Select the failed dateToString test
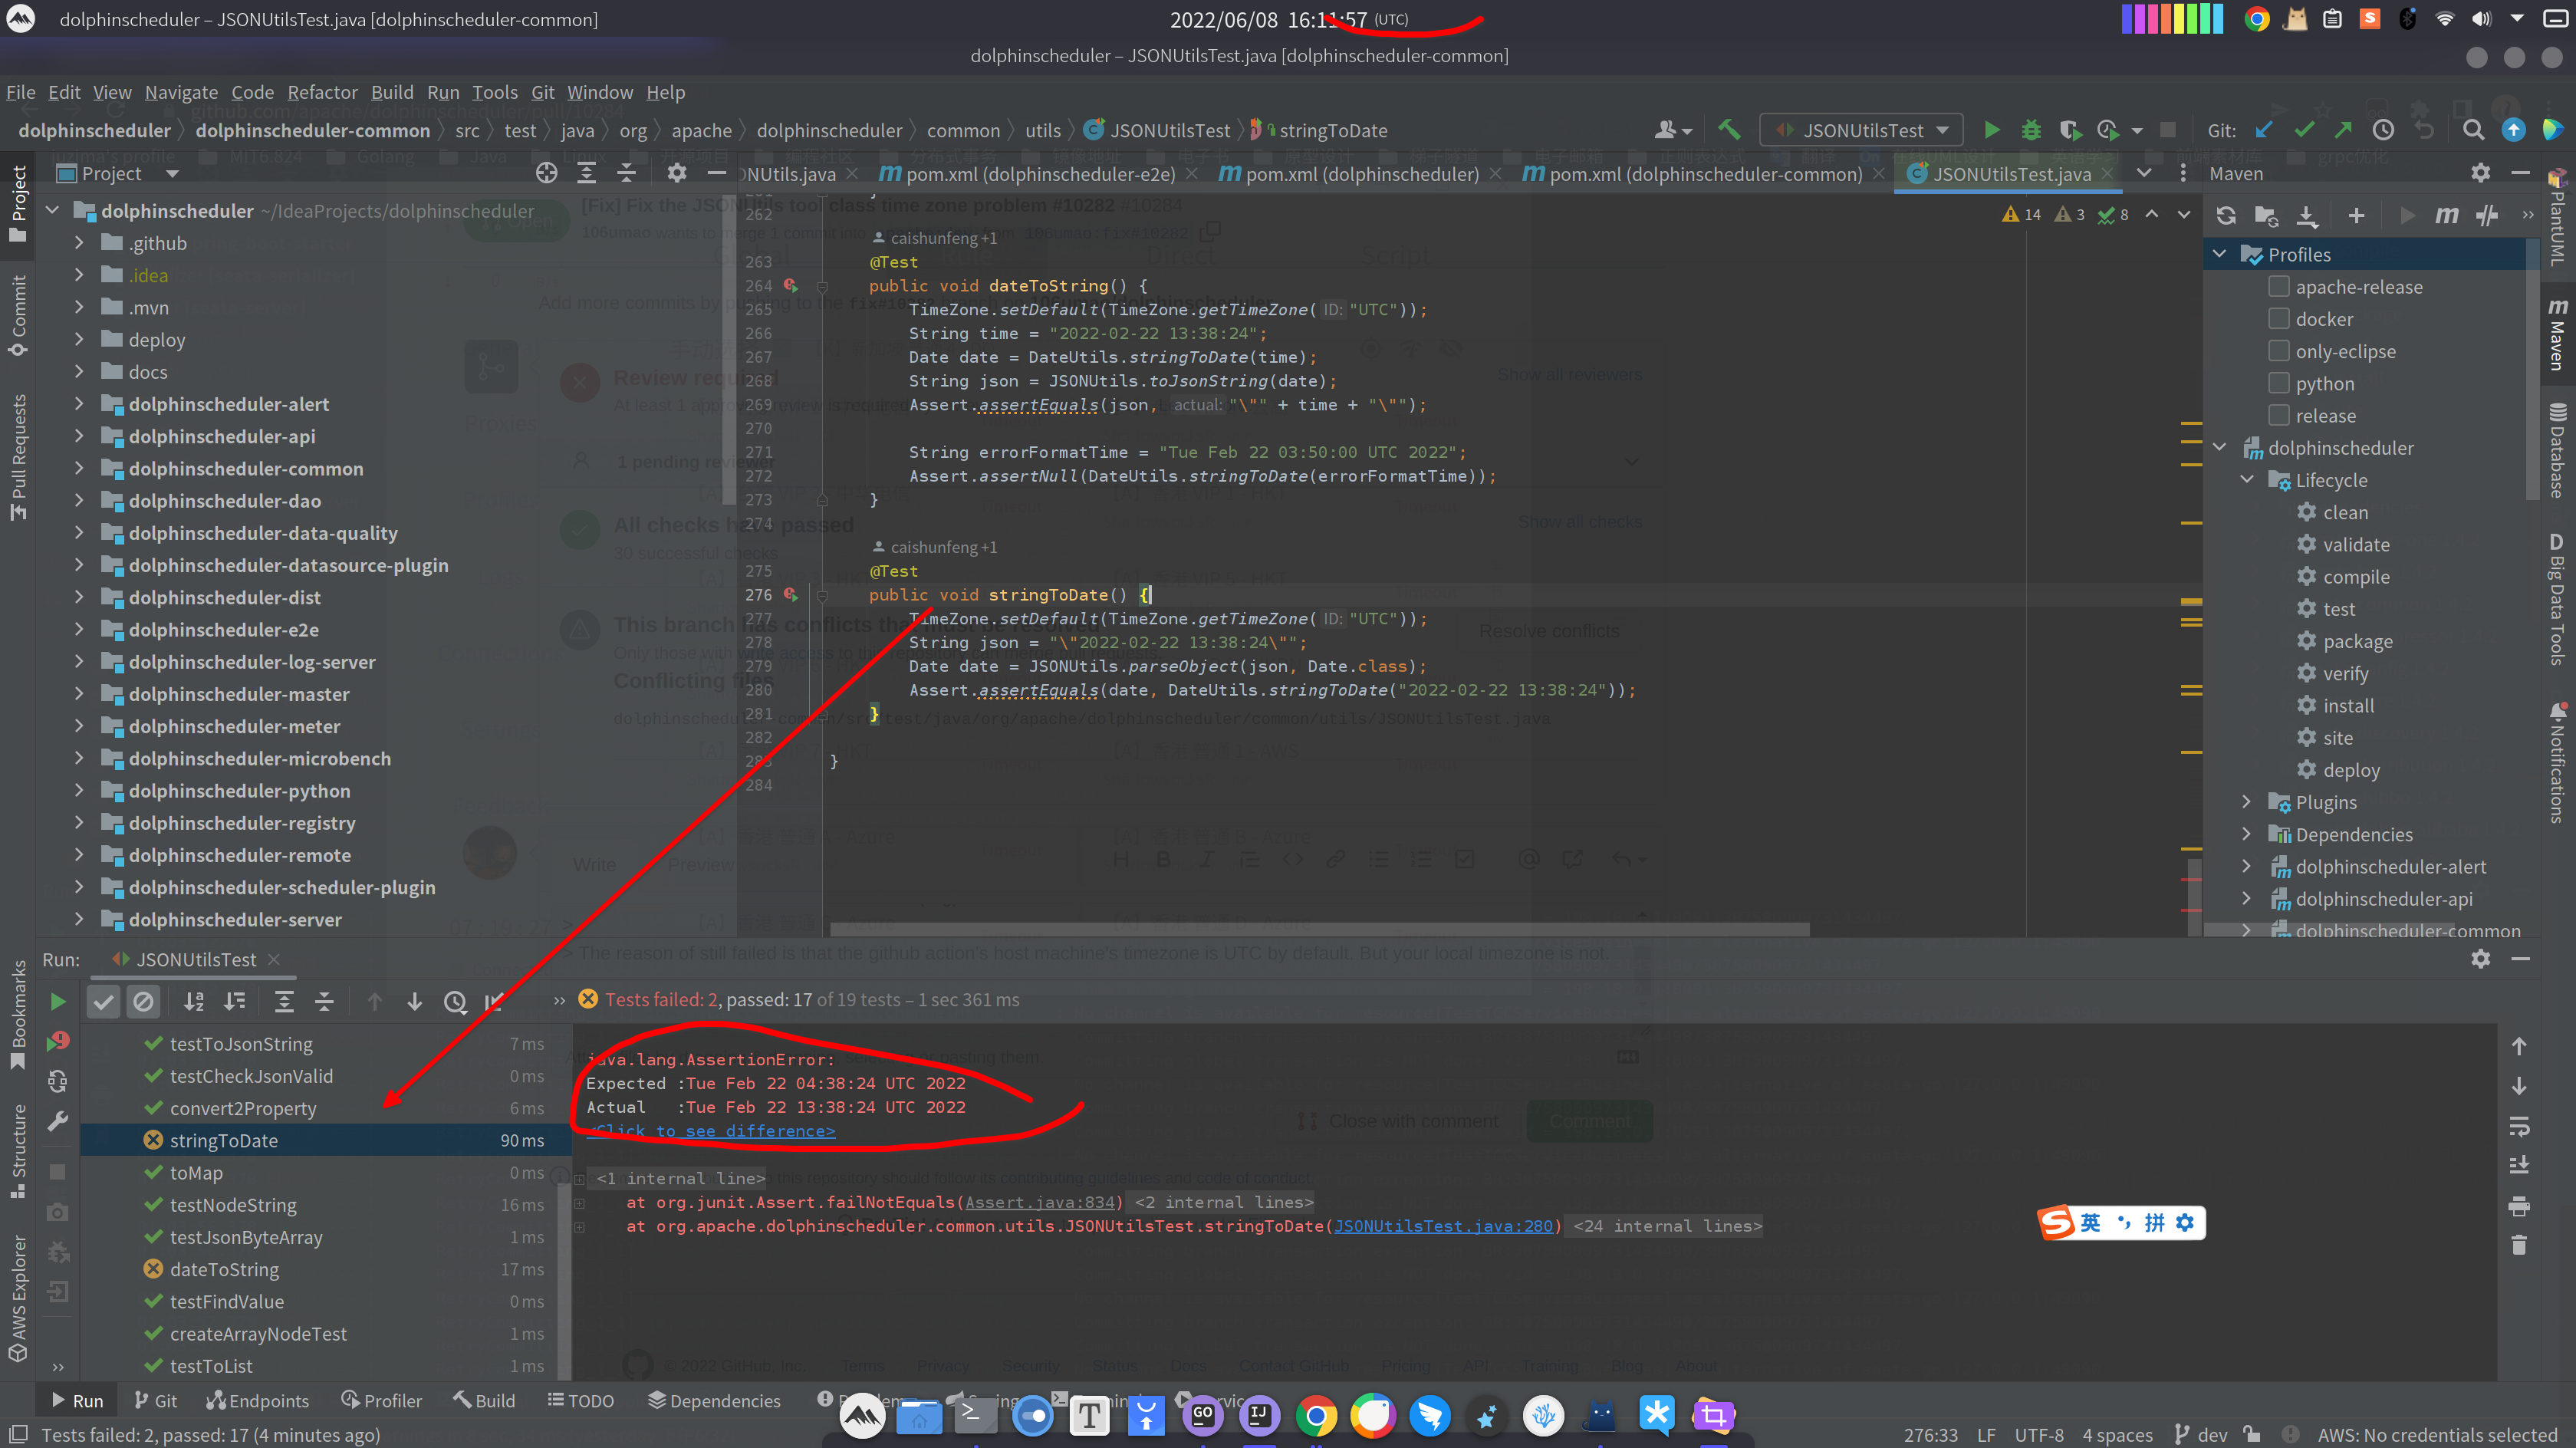 click(224, 1270)
